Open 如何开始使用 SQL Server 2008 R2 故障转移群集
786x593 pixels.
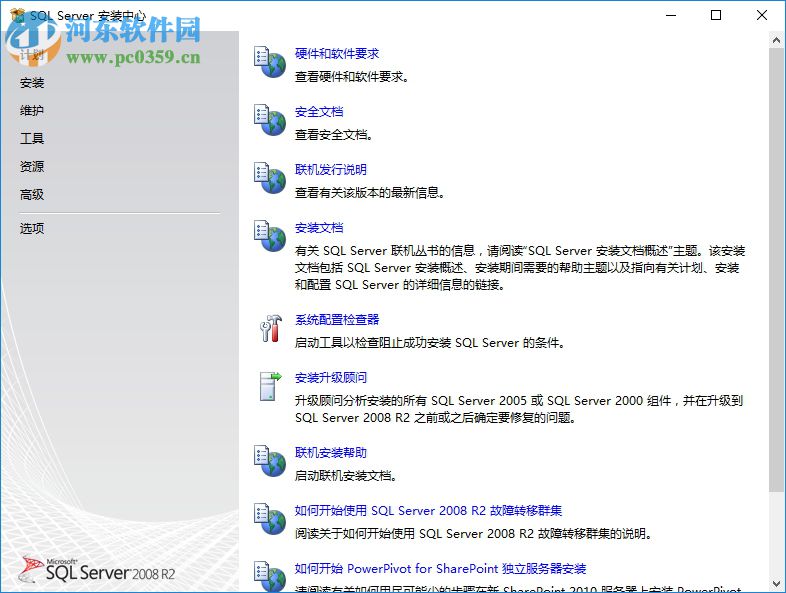[x=429, y=511]
